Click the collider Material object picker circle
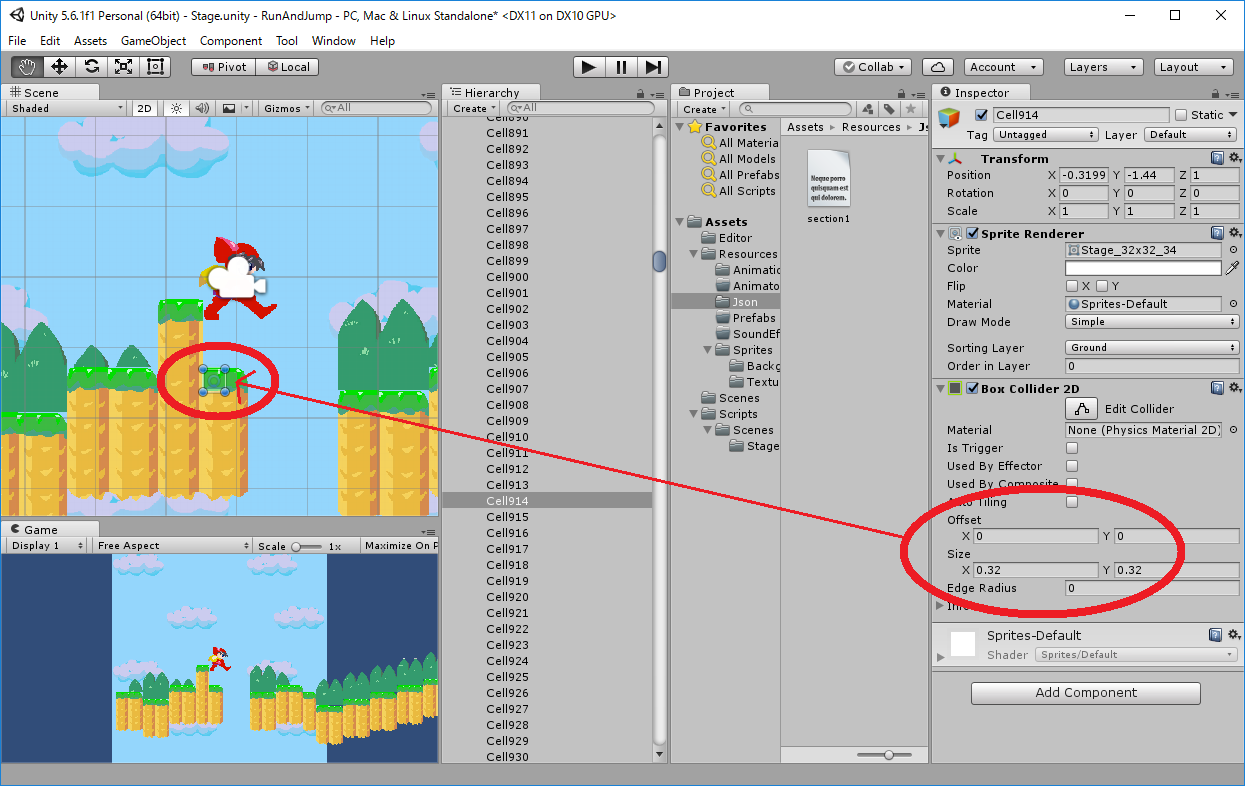Image resolution: width=1245 pixels, height=786 pixels. pos(1233,430)
